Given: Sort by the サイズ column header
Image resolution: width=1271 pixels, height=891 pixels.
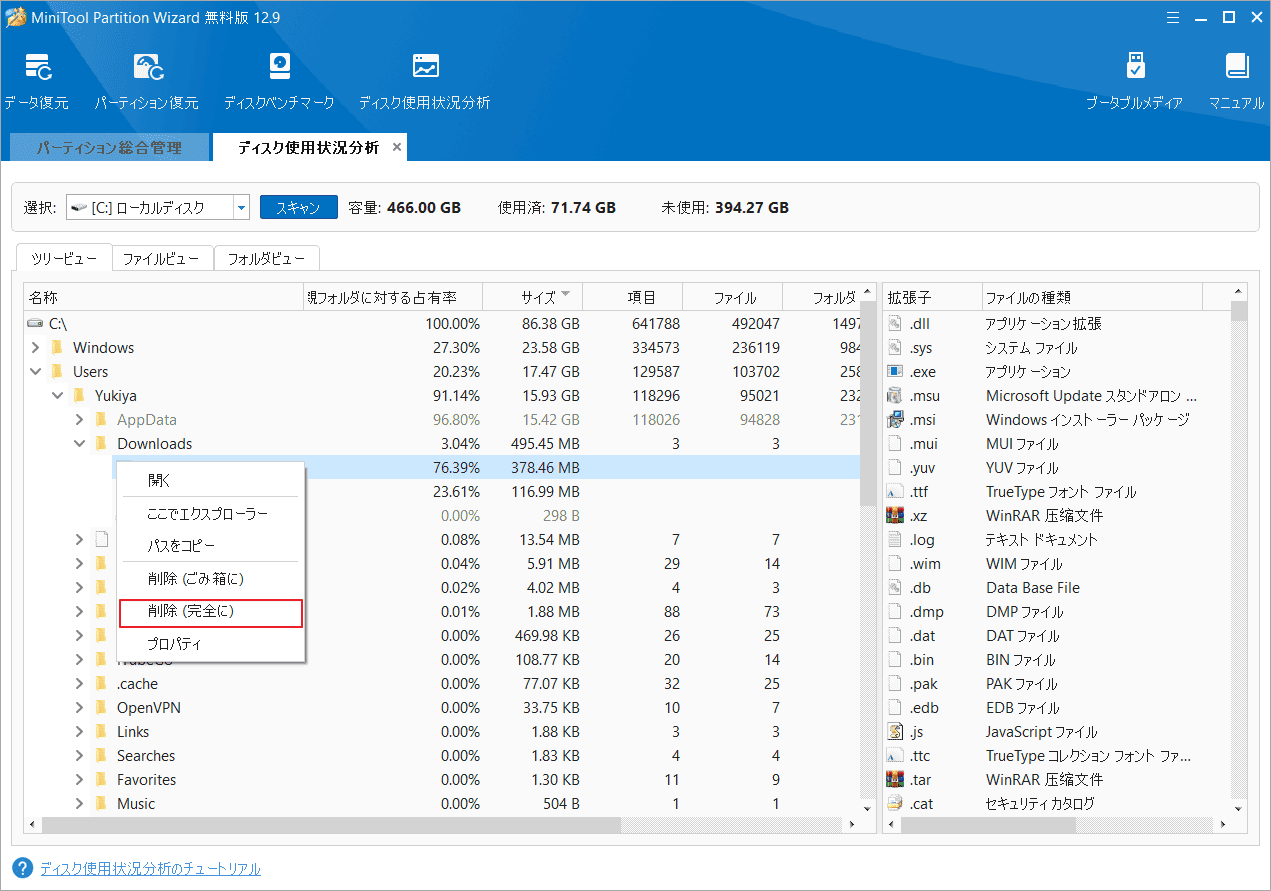Looking at the screenshot, I should 532,297.
